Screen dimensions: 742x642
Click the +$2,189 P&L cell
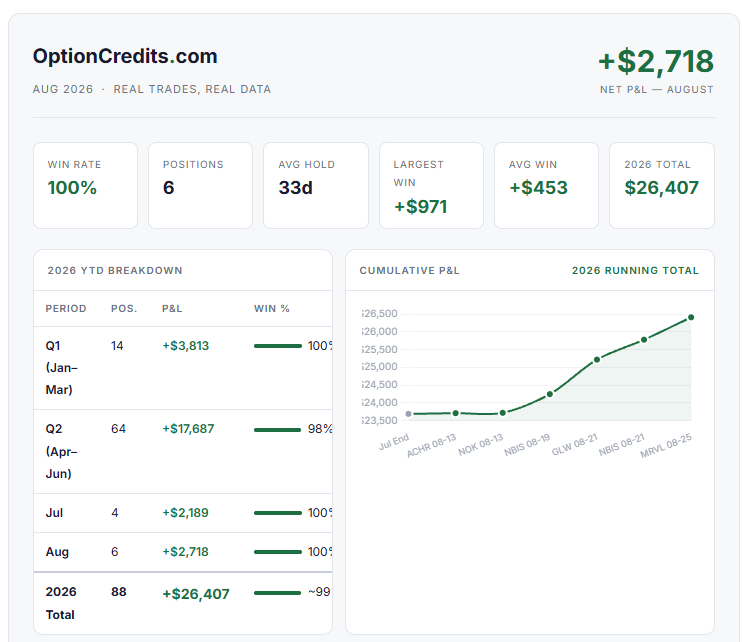pyautogui.click(x=186, y=513)
